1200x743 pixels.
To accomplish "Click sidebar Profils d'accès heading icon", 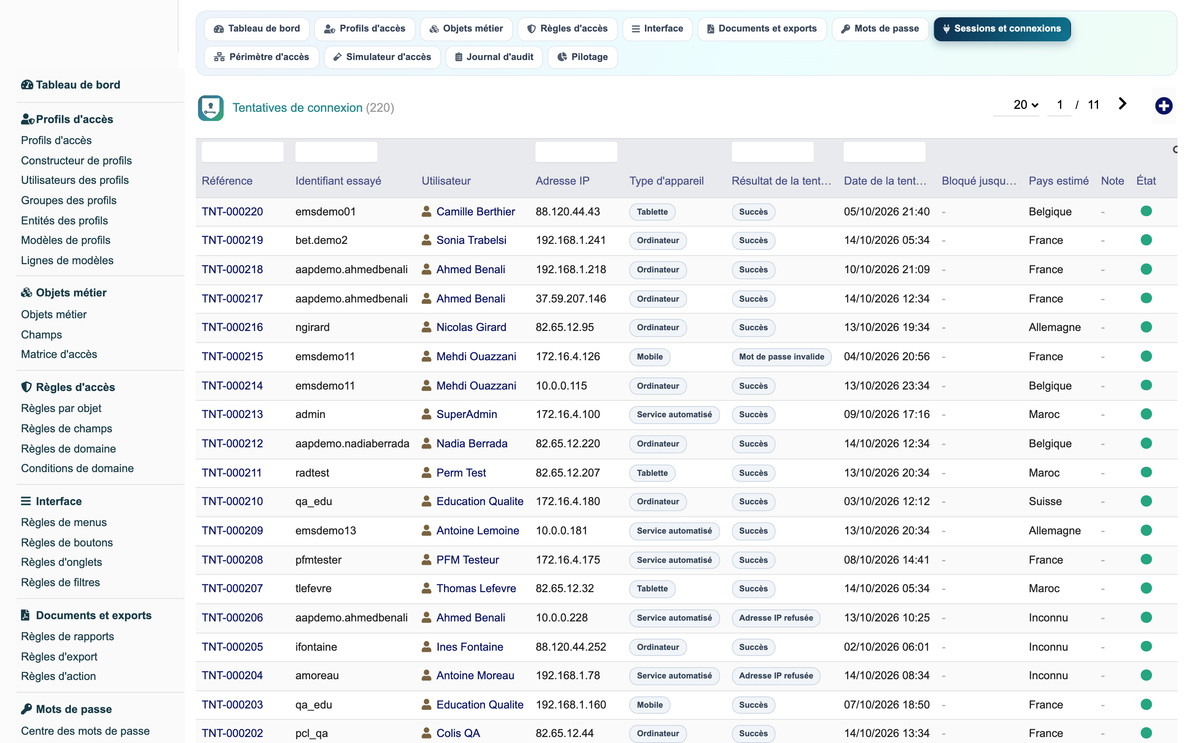I will tap(28, 119).
